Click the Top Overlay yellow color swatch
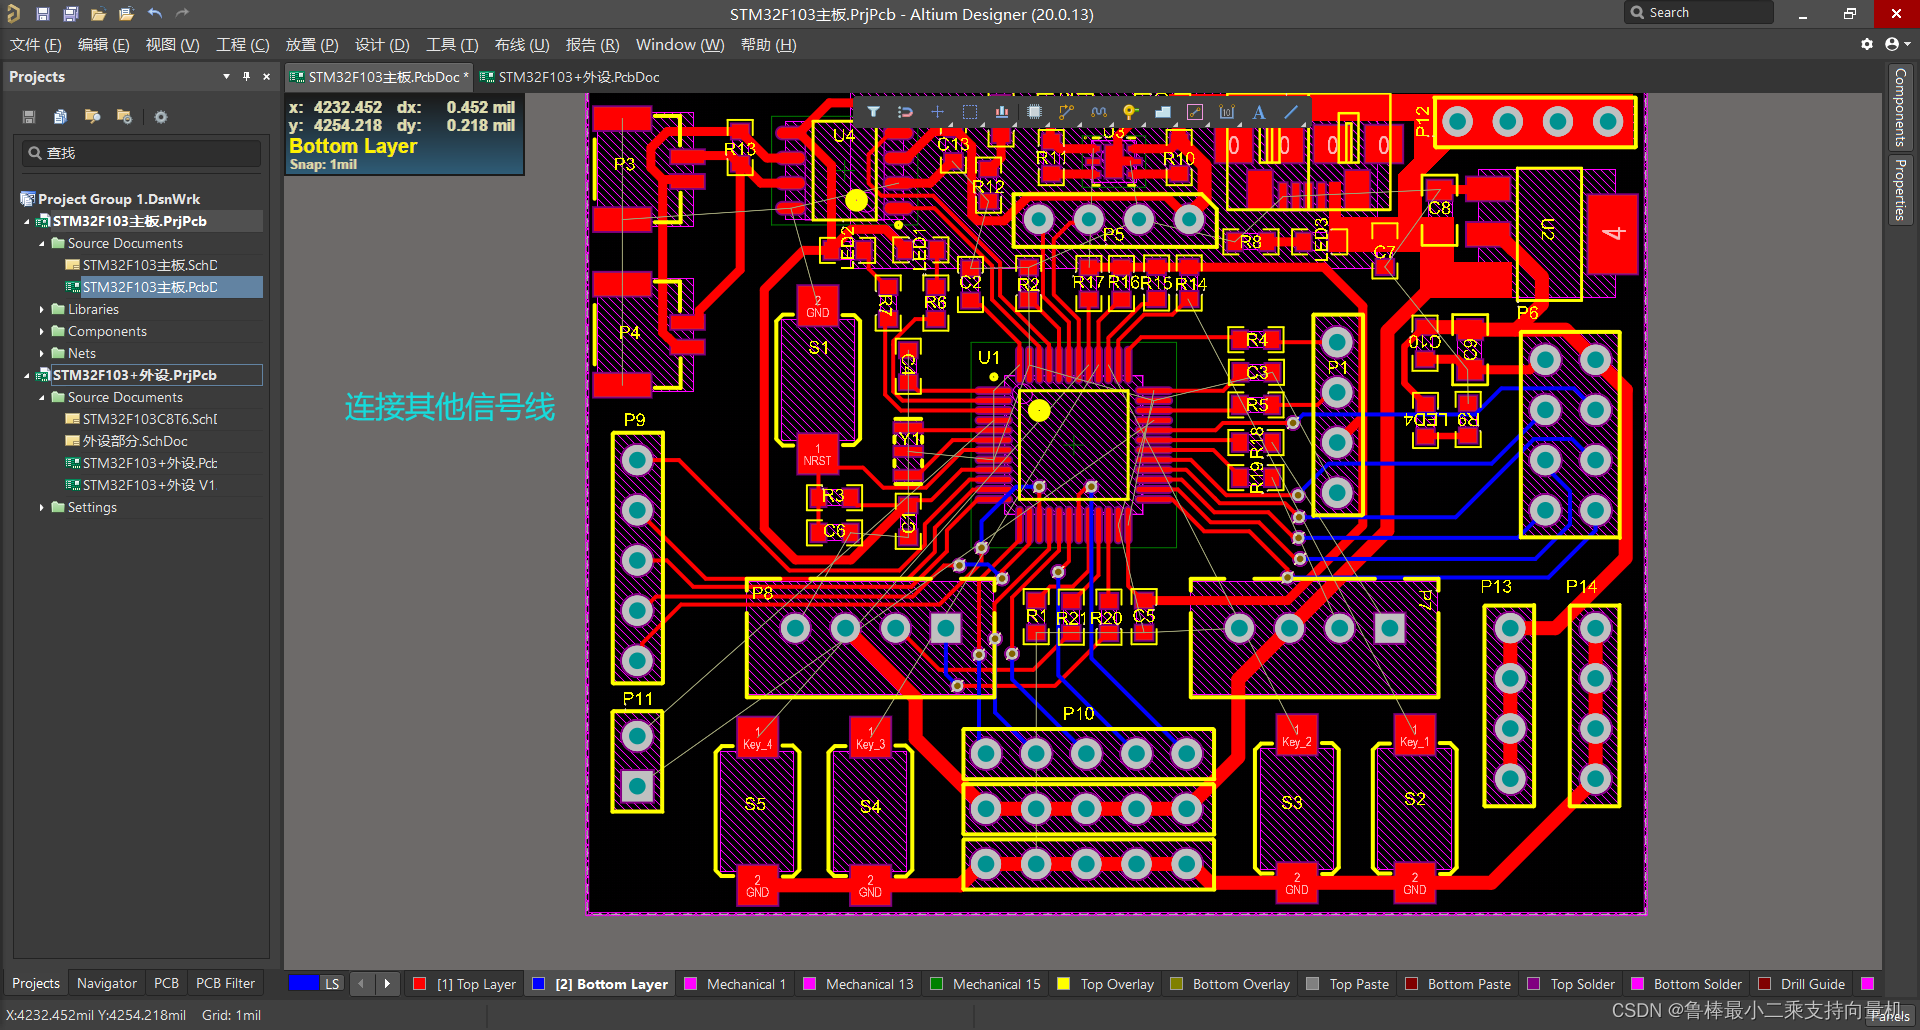Screen dimensions: 1920x1030 pyautogui.click(x=1064, y=984)
